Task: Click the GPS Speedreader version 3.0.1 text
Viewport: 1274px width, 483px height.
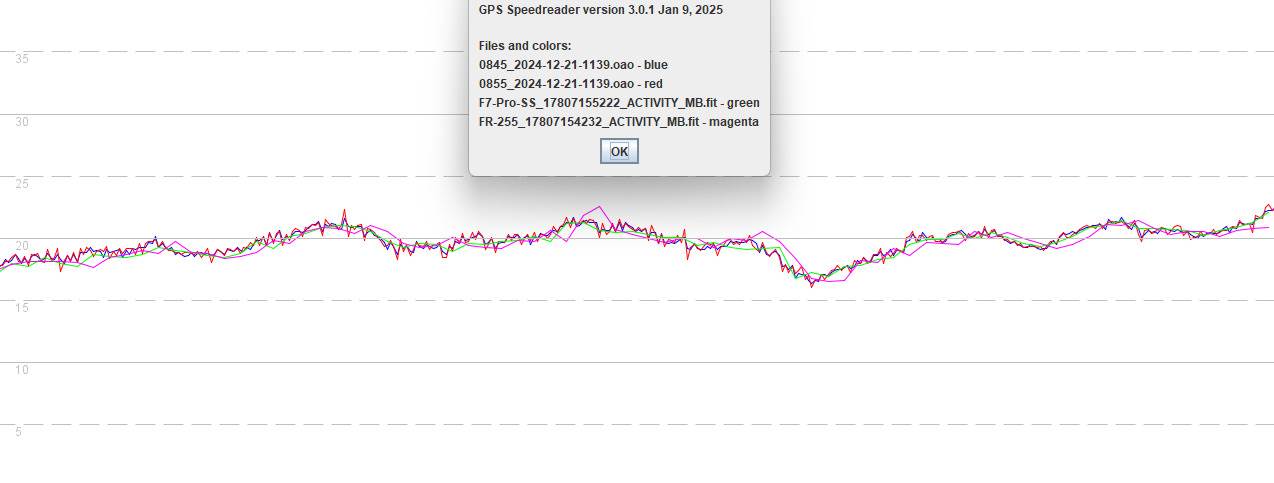Action: 600,10
